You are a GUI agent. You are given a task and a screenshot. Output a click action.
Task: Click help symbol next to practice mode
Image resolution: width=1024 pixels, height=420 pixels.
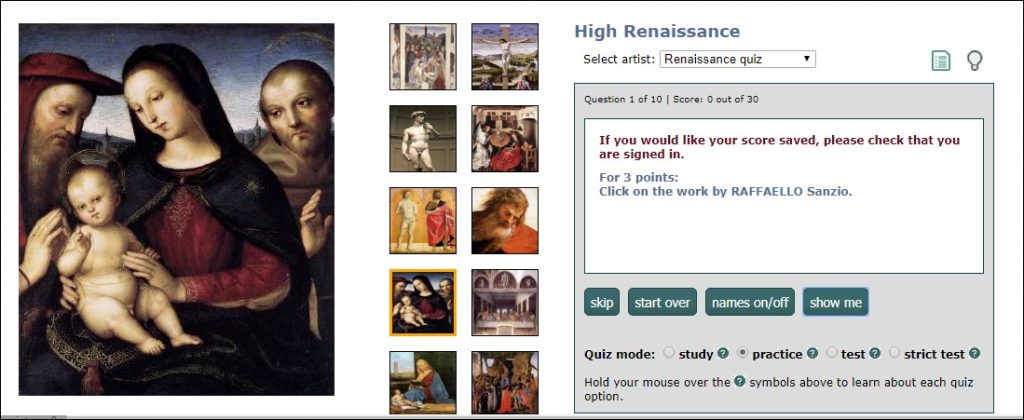[813, 354]
